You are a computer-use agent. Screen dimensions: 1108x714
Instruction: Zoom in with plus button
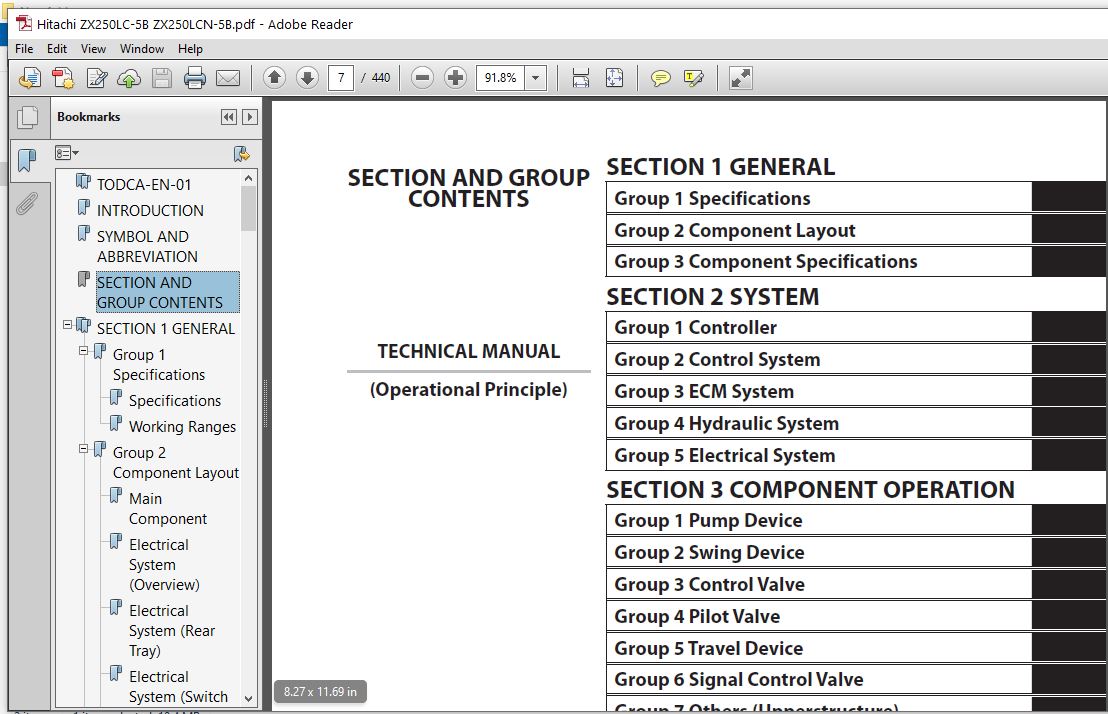[x=456, y=77]
